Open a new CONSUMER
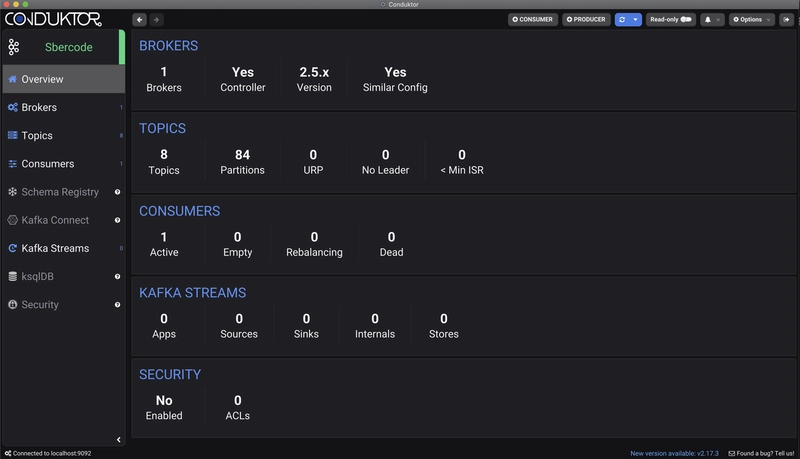This screenshot has height=459, width=800. [x=533, y=19]
